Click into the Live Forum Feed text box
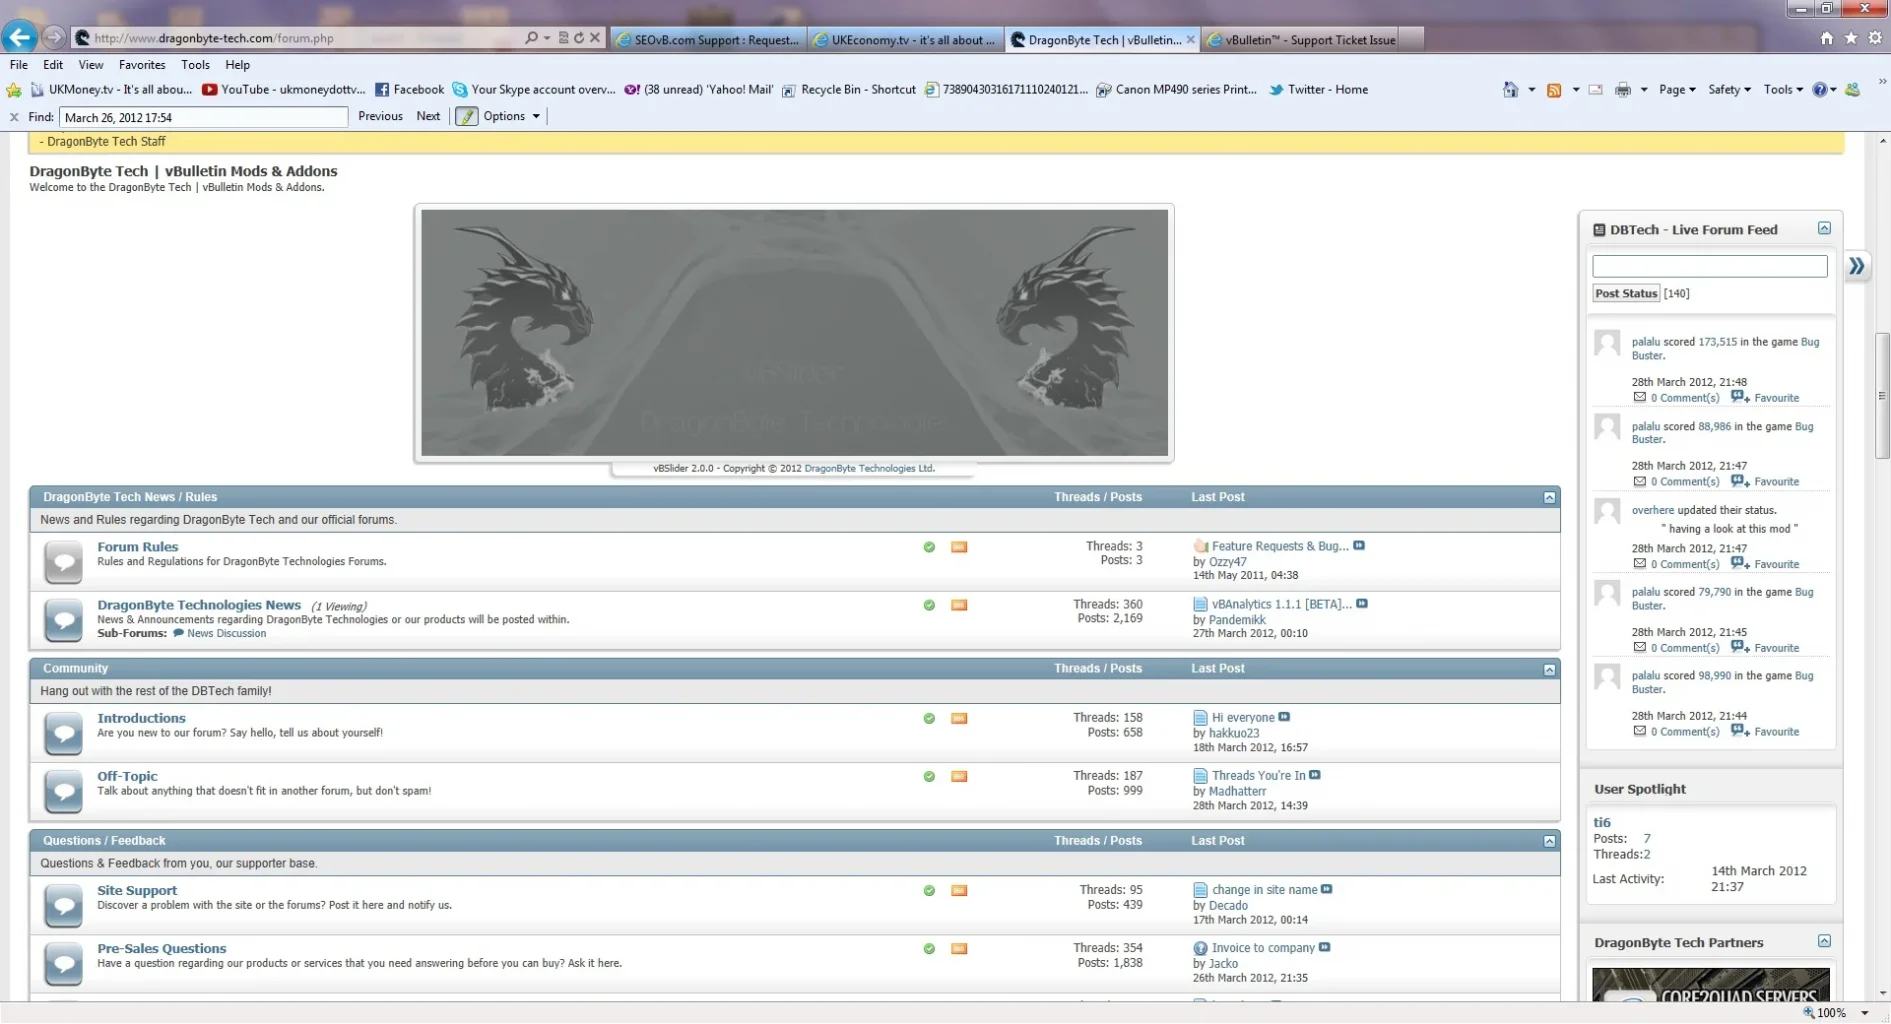Viewport: 1891px width, 1024px height. [x=1709, y=266]
